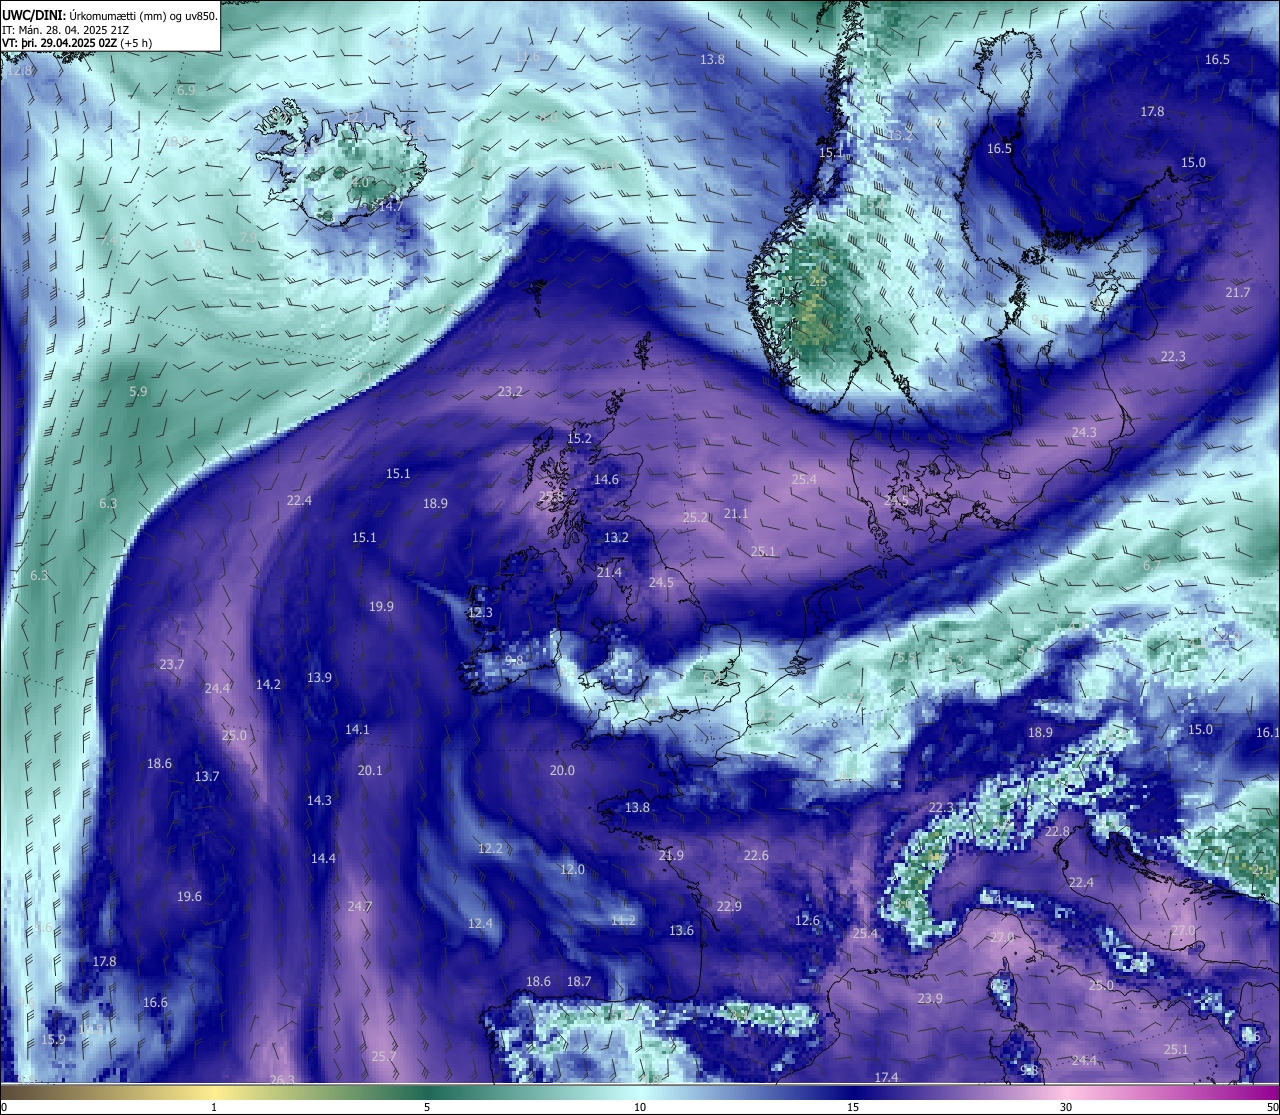
Task: Click the colorbar segment above the 15 mark
Action: click(853, 1092)
